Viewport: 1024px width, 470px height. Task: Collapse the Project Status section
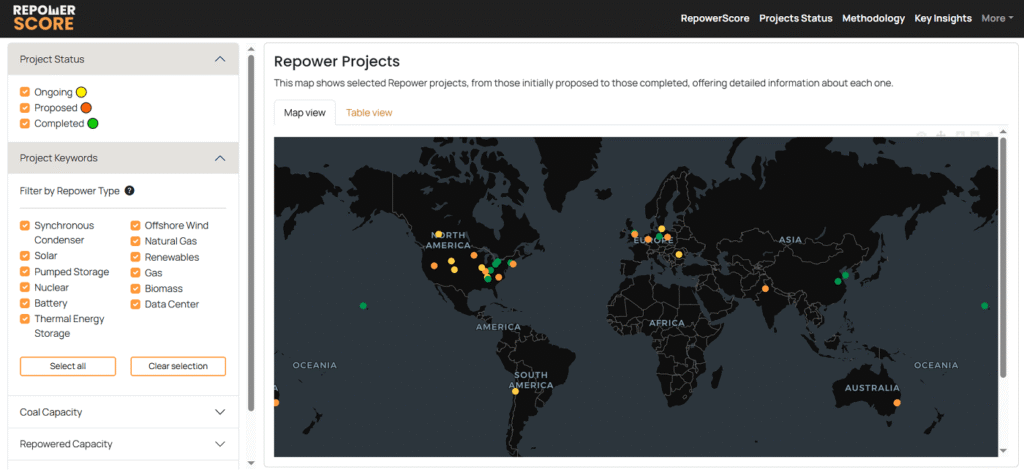pos(220,60)
